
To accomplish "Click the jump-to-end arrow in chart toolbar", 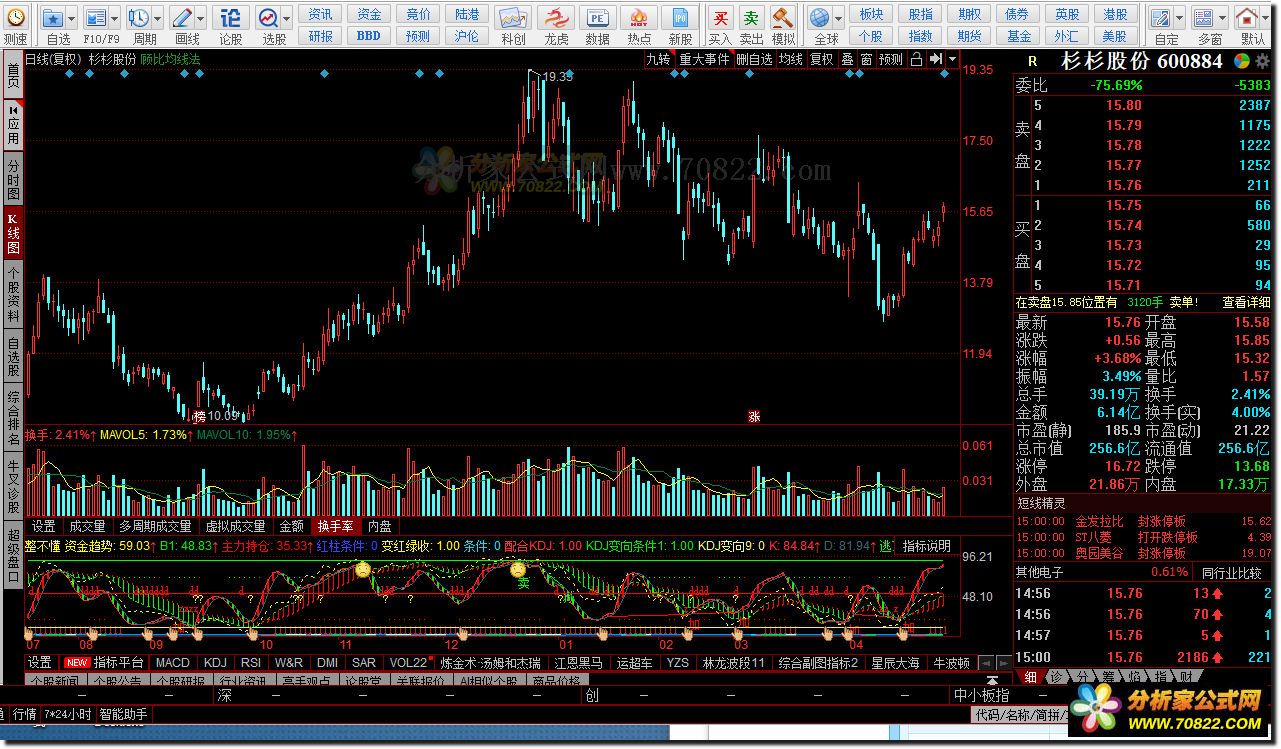I will pyautogui.click(x=934, y=59).
